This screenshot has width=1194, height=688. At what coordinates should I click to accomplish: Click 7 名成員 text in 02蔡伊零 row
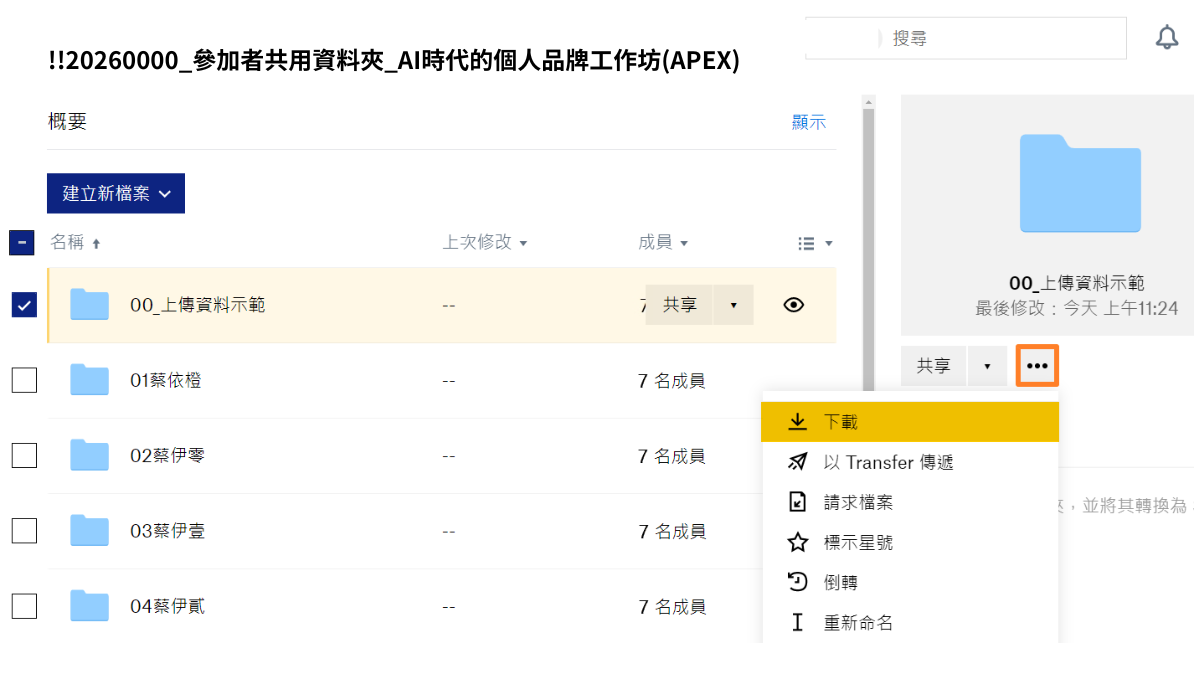[672, 456]
